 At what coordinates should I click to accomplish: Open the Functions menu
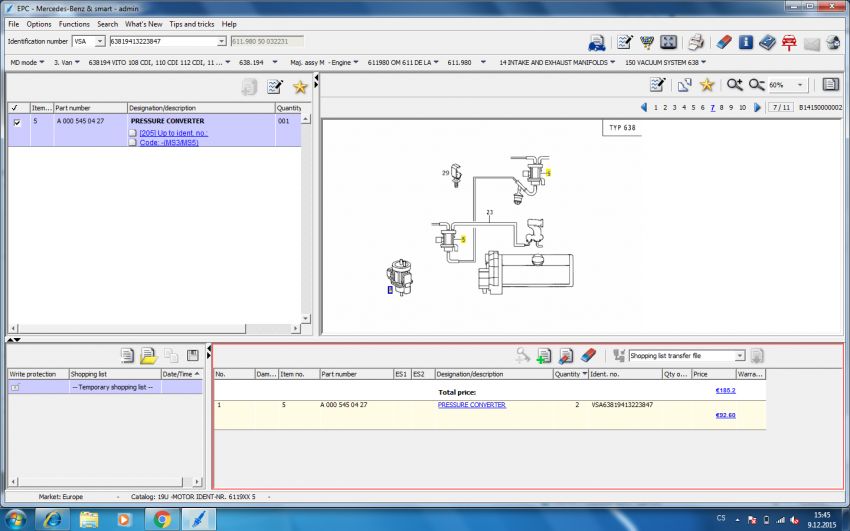coord(74,24)
